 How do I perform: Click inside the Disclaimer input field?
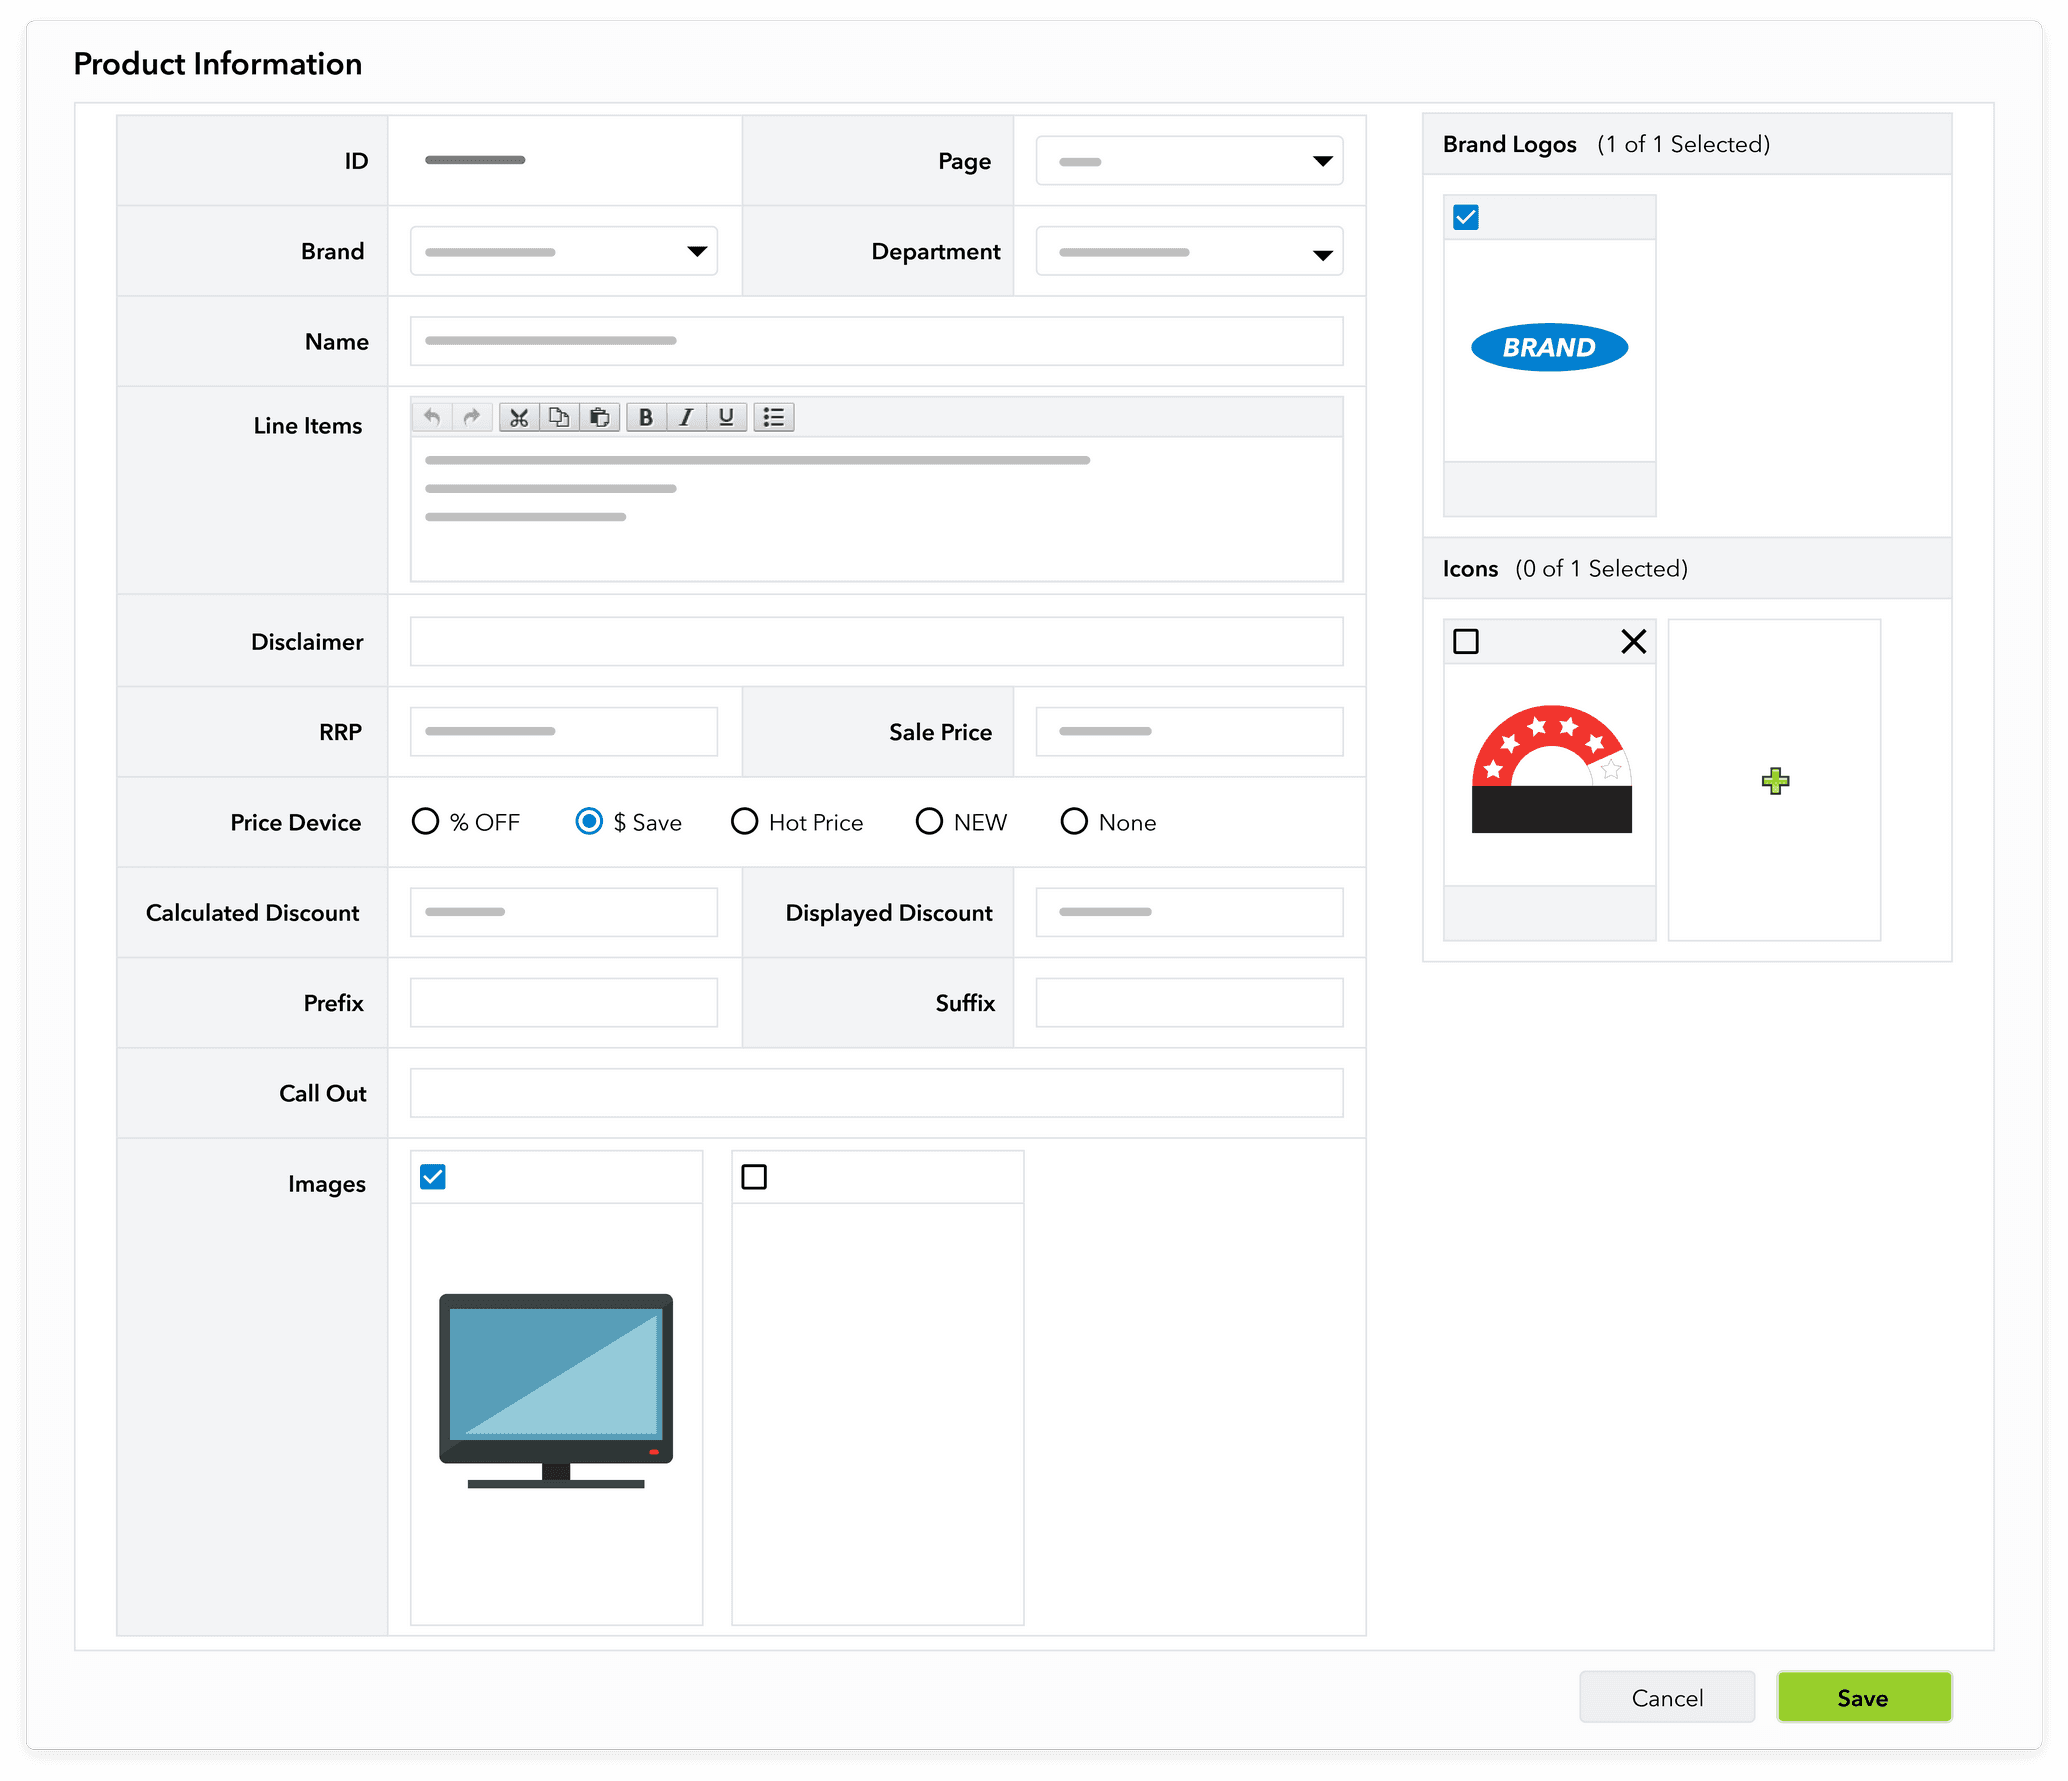click(876, 641)
